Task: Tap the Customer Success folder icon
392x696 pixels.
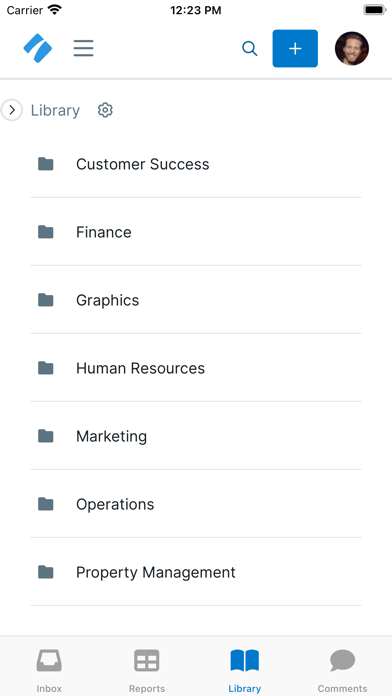Action: (46, 164)
